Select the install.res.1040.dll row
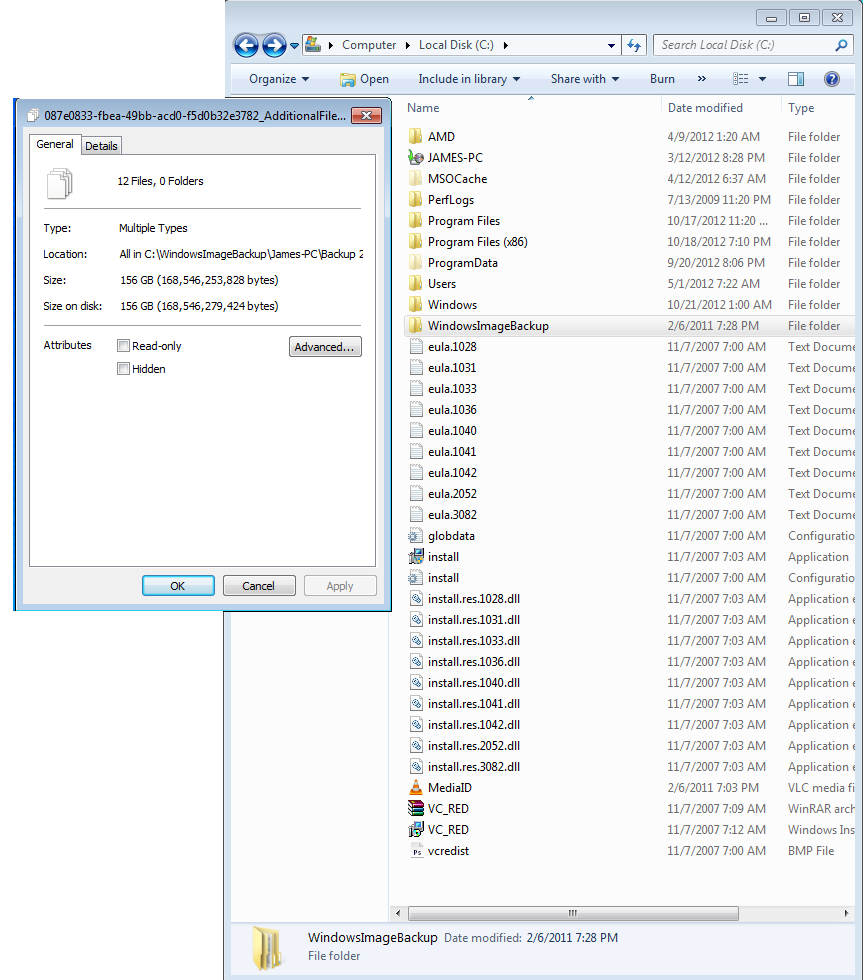865x980 pixels. 629,682
